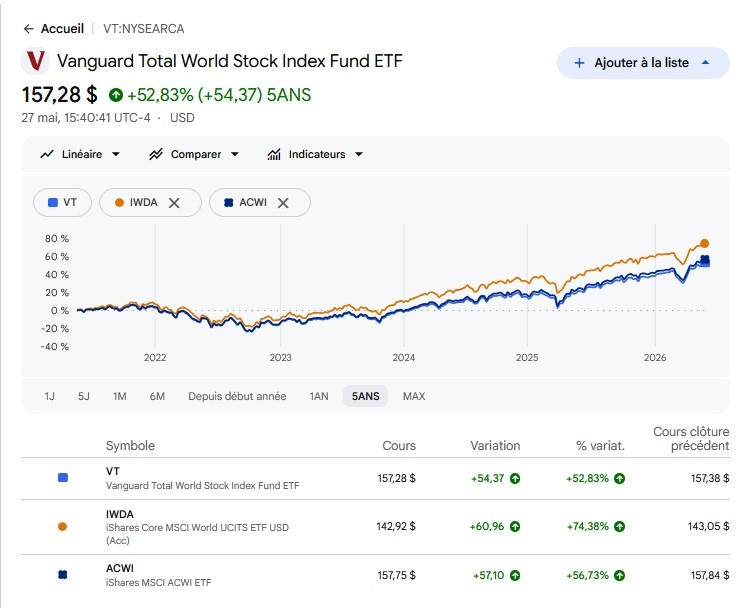Click the orange IWDA endpoint on chart
Screen dimensions: 750x608
coord(704,243)
